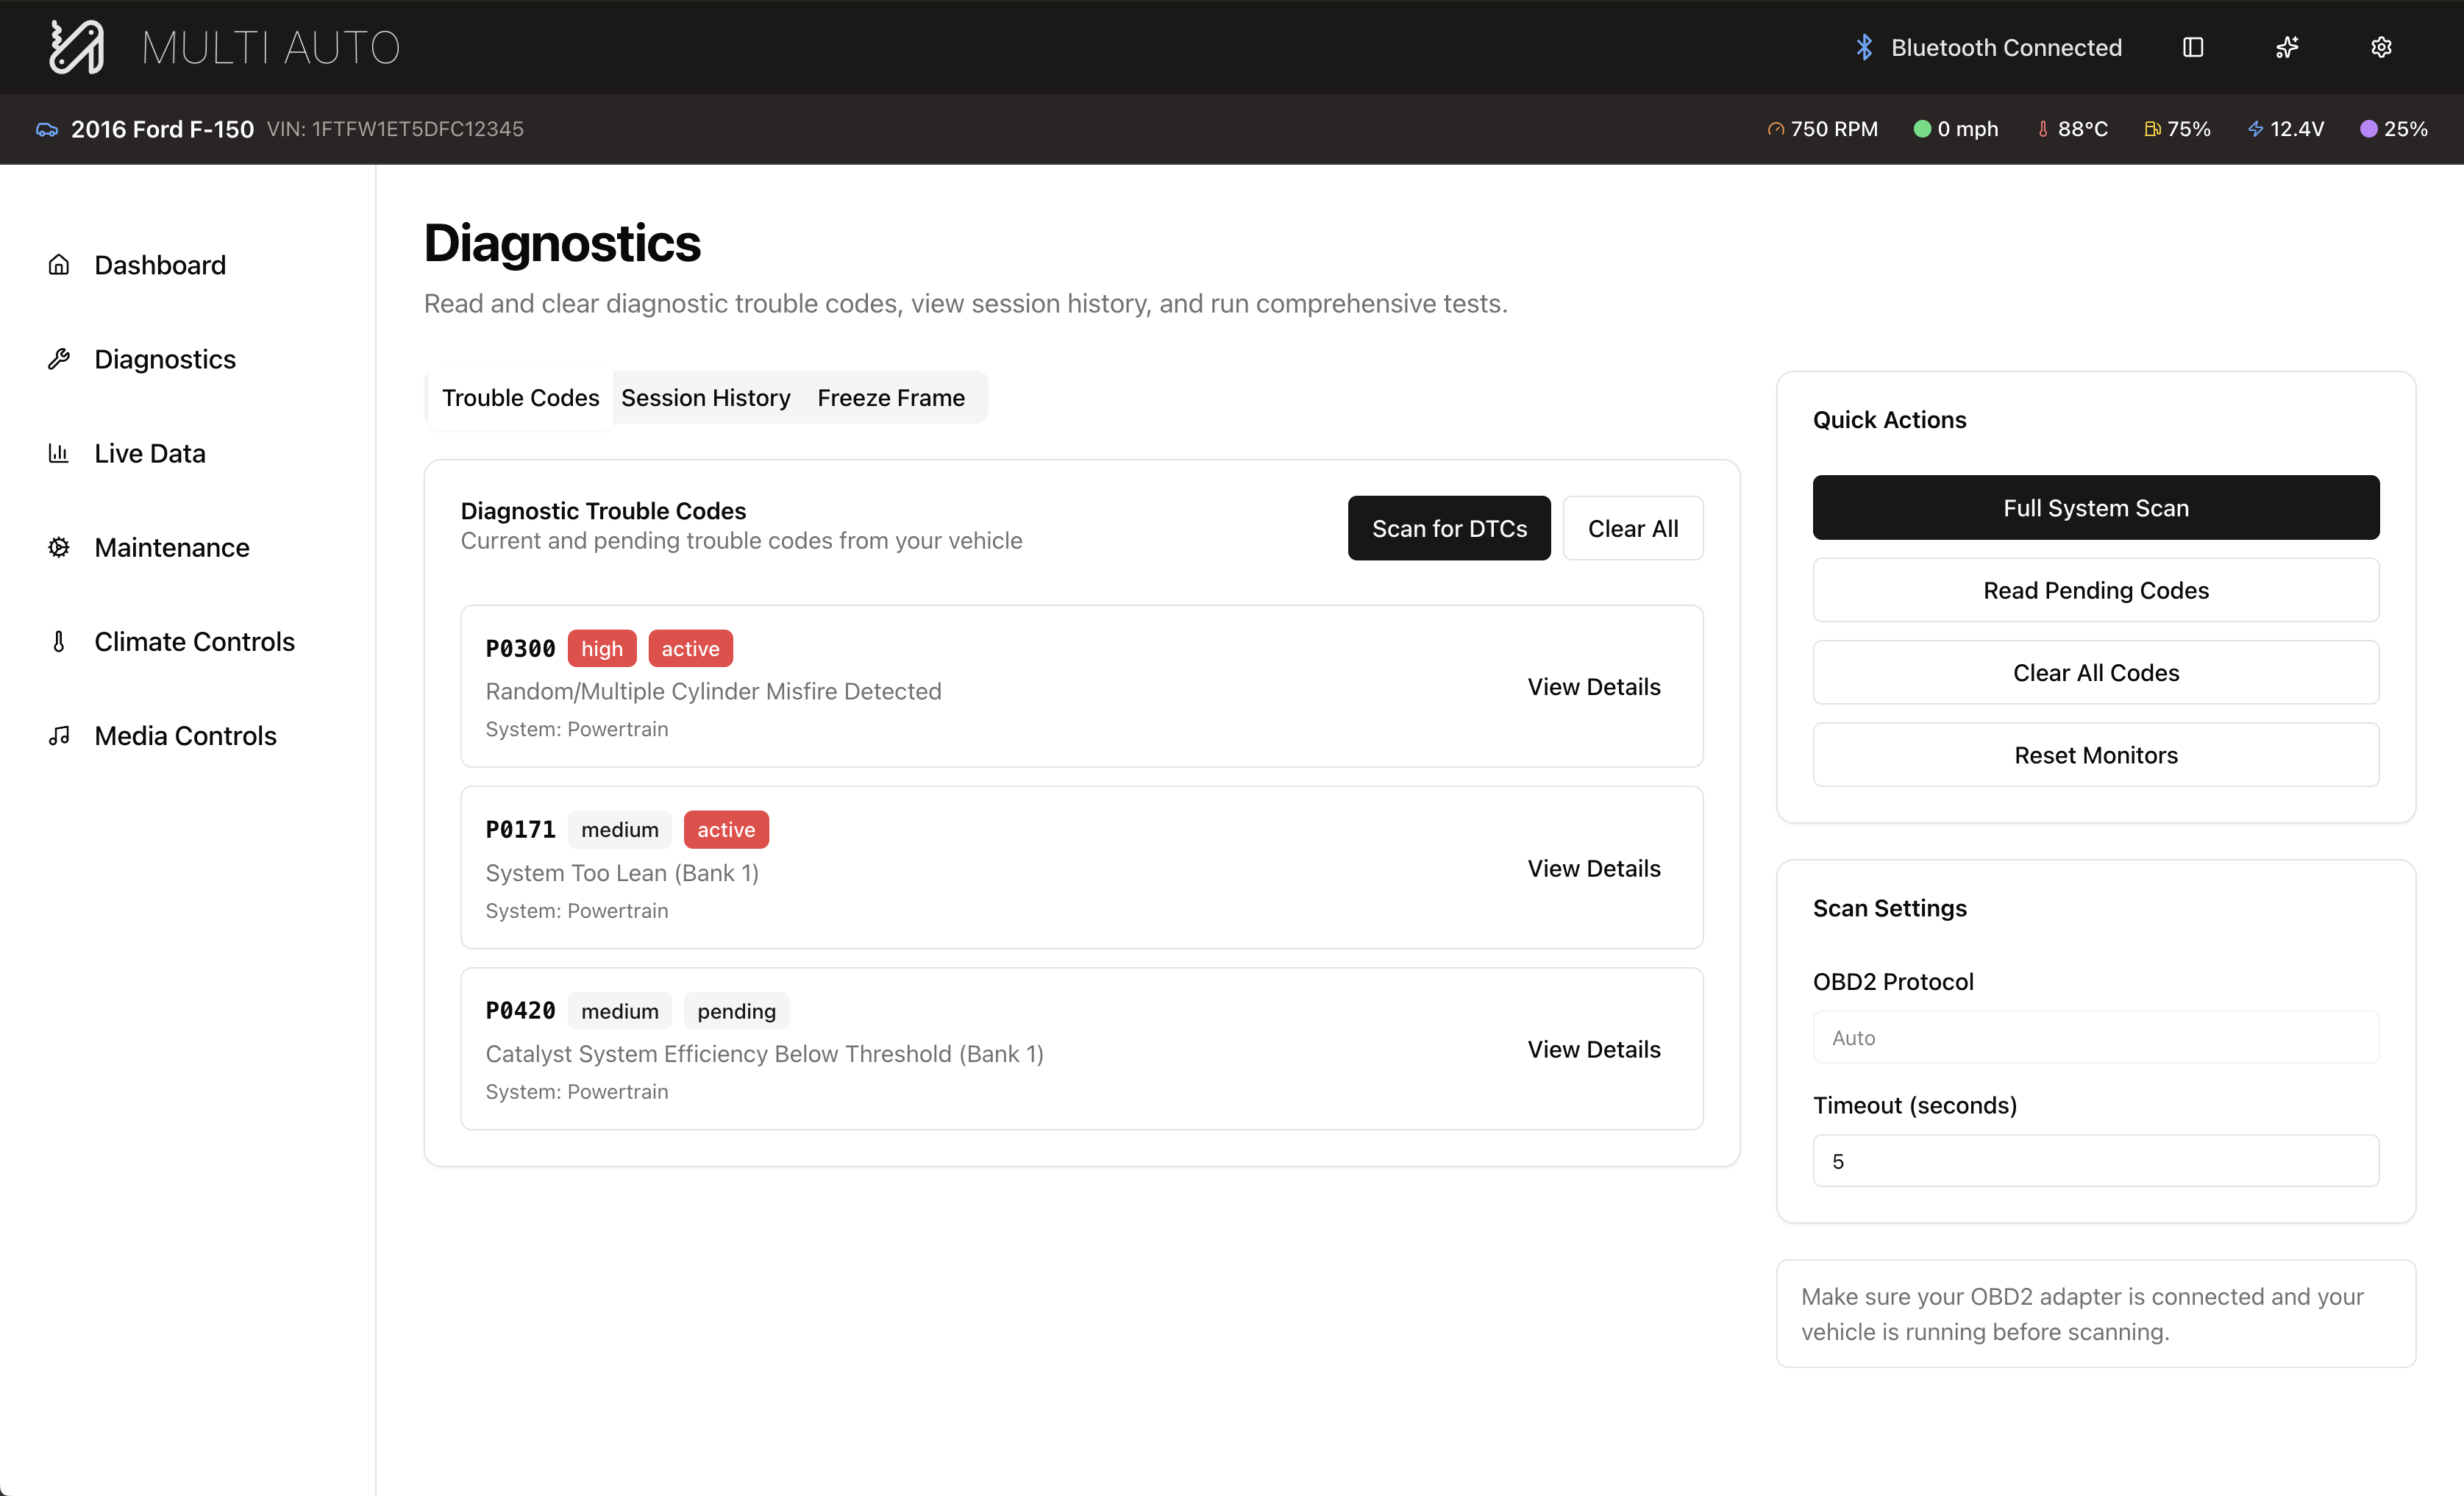
Task: Open Diagnostics in the sidebar
Action: 165,359
